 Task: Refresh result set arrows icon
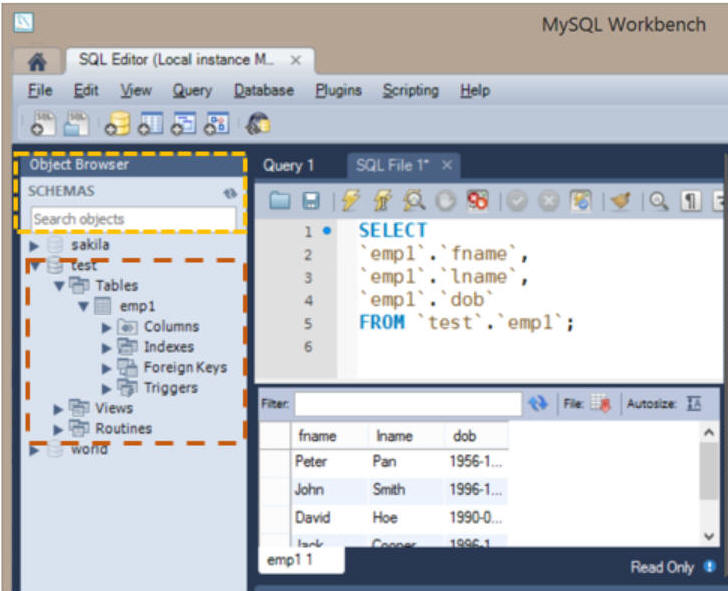click(x=539, y=403)
